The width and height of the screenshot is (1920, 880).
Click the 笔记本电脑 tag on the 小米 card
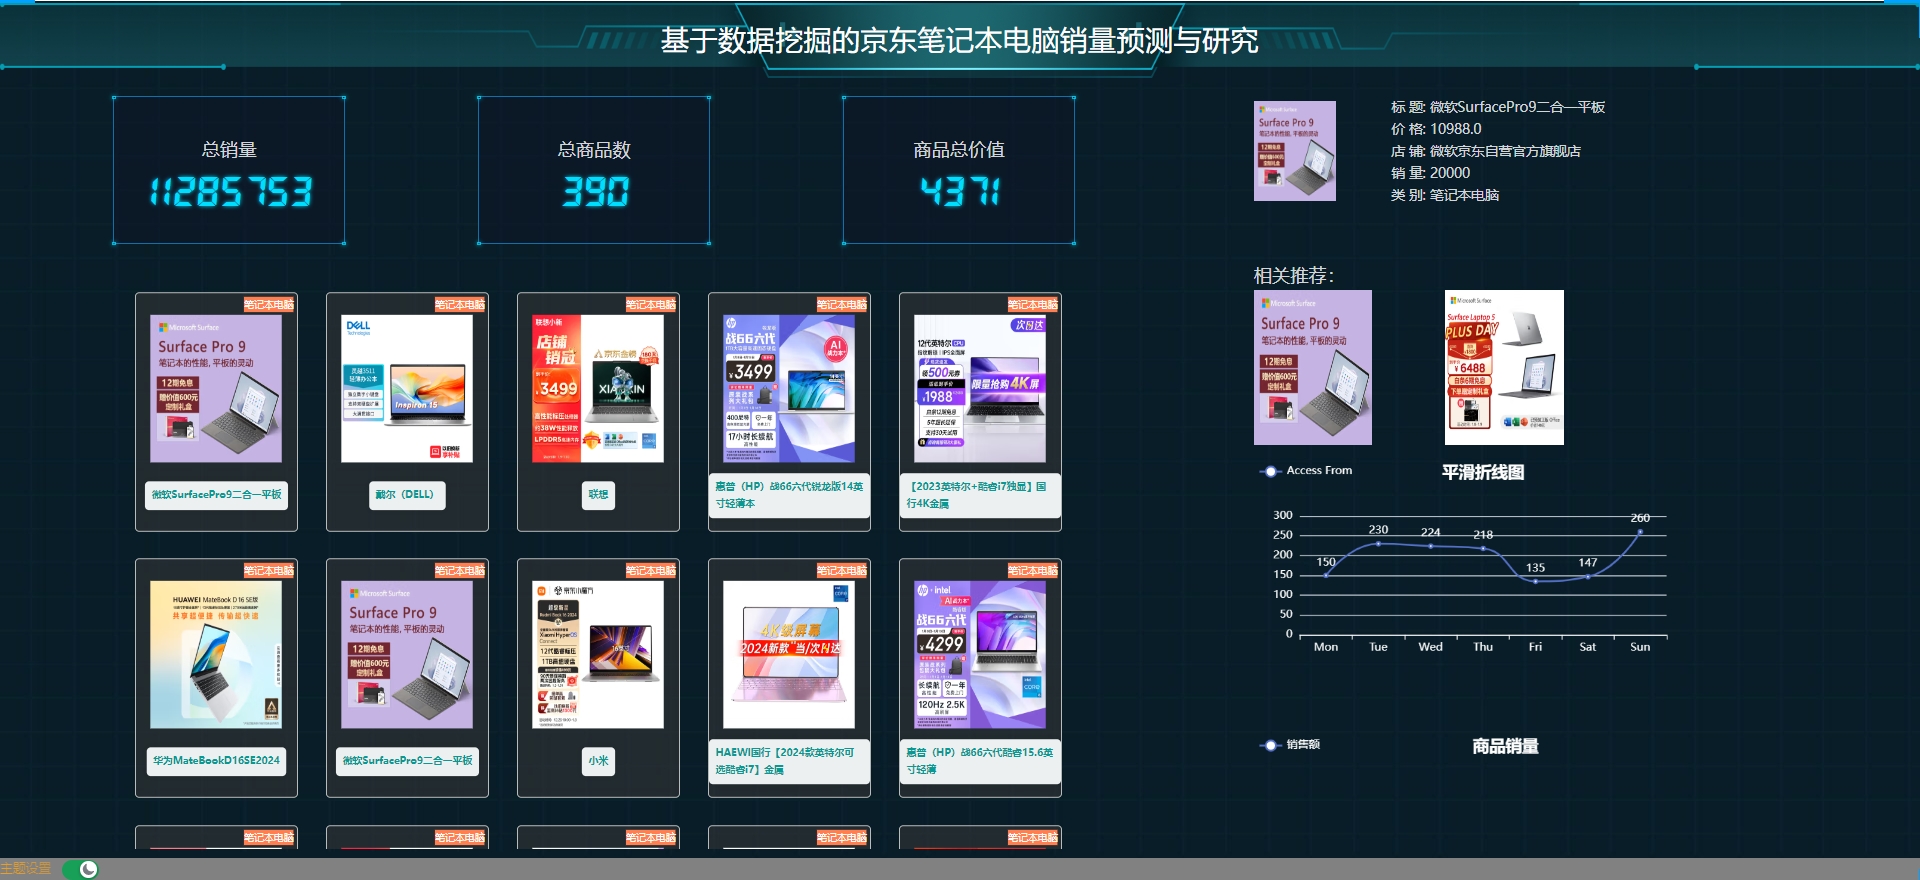(x=651, y=571)
